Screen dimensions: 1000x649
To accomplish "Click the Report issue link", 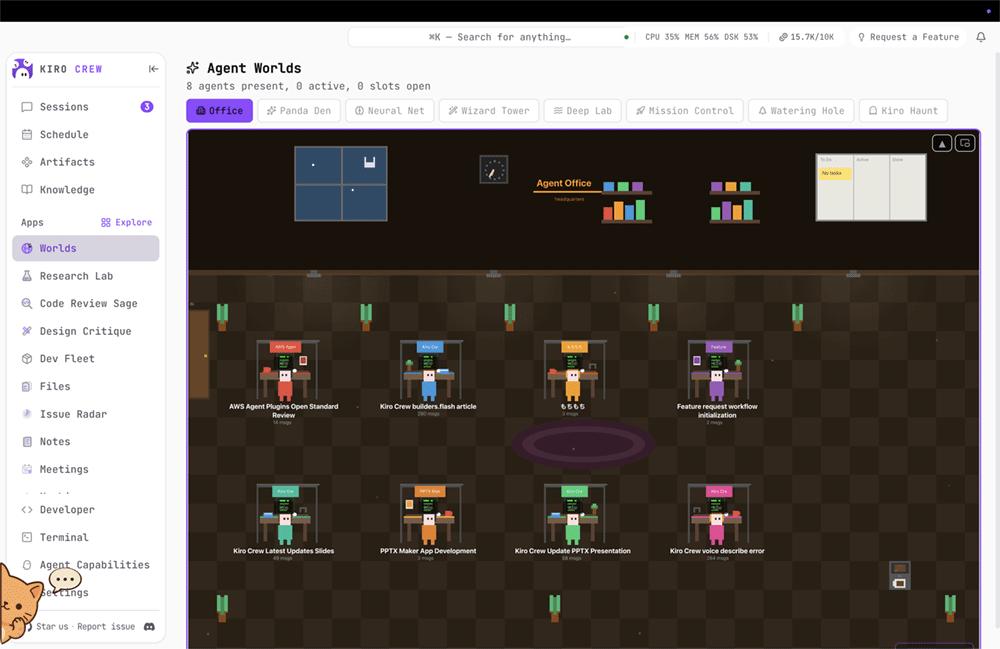I will [x=106, y=627].
